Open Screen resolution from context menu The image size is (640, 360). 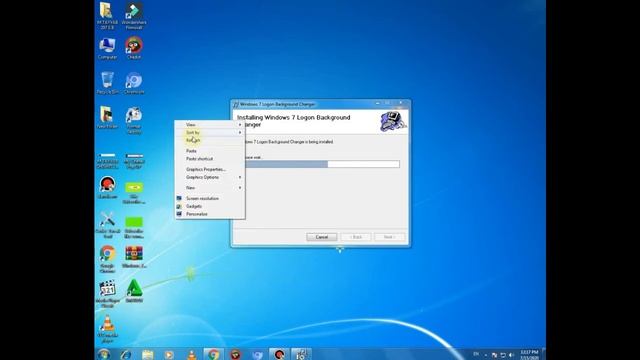210,198
